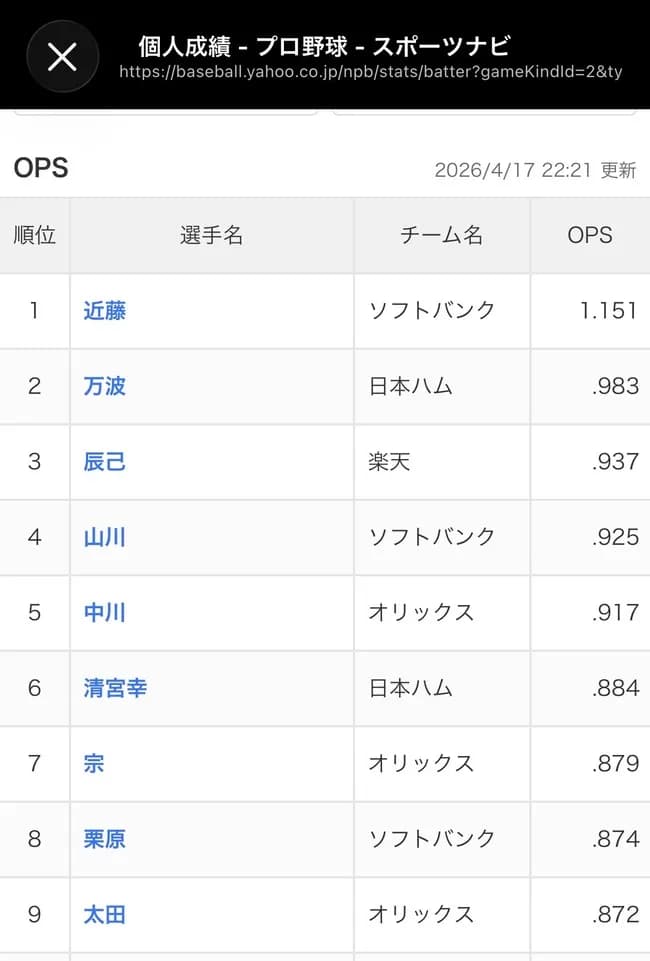Tap the OPS section heading
Image resolution: width=650 pixels, height=961 pixels.
pyautogui.click(x=40, y=168)
